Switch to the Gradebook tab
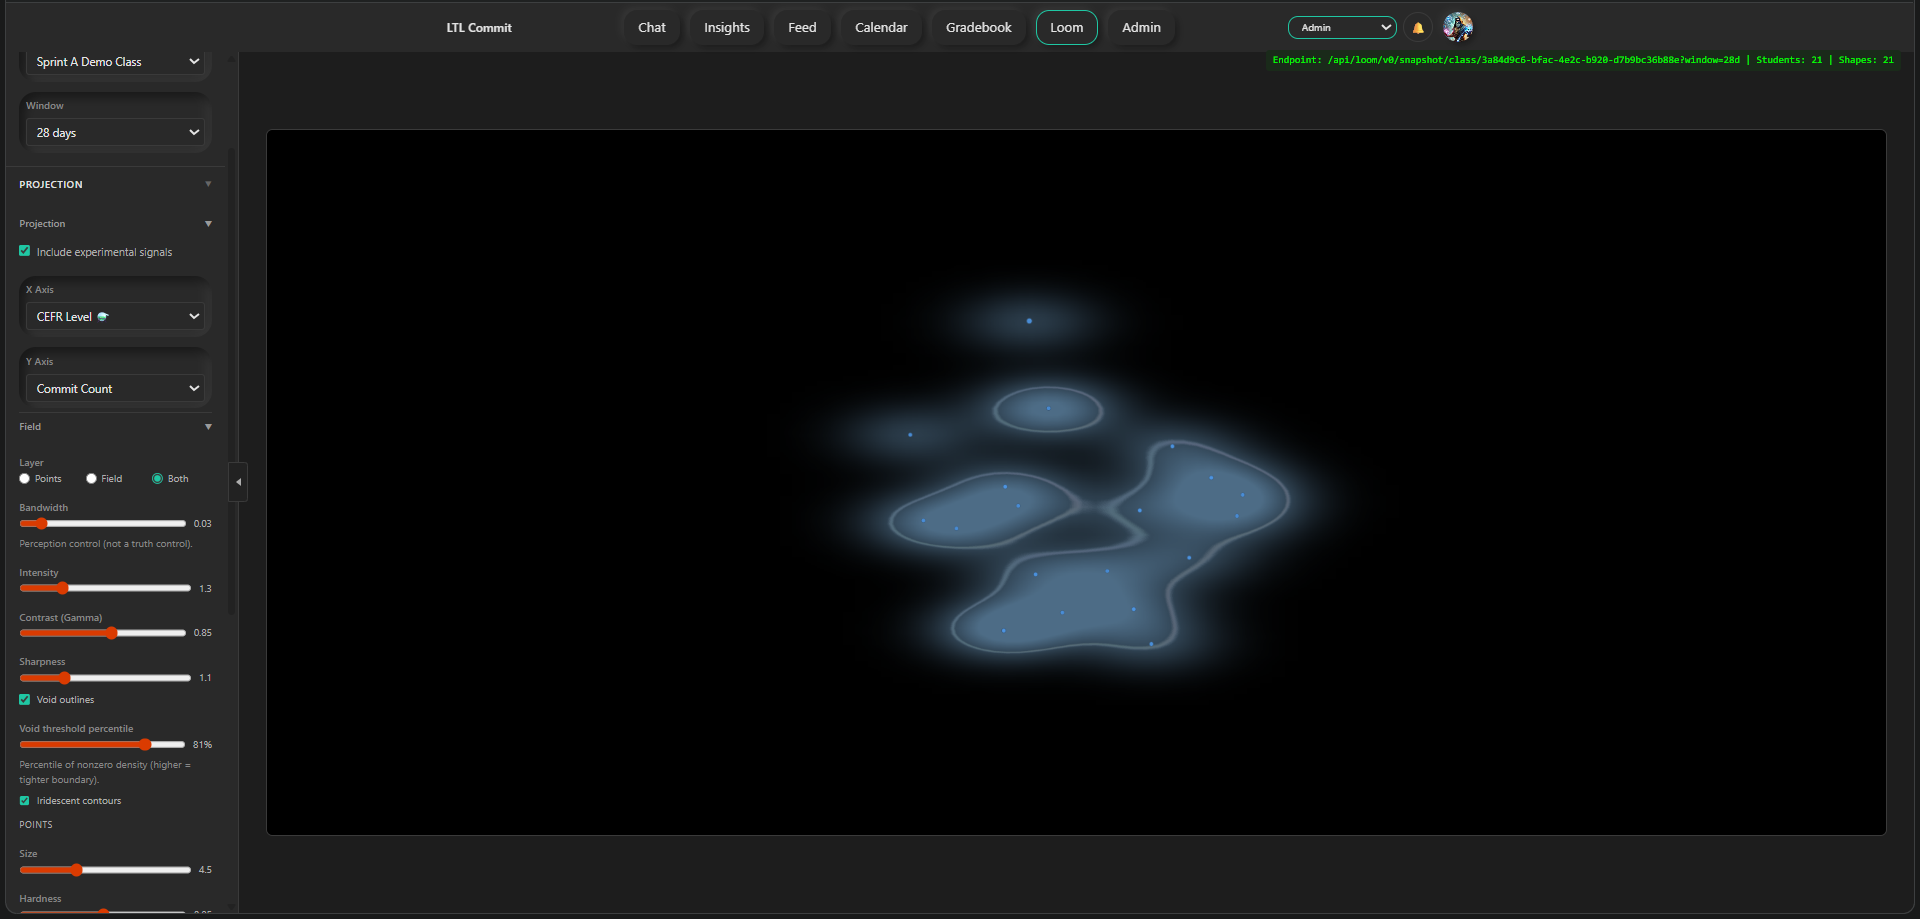Image resolution: width=1920 pixels, height=919 pixels. [979, 27]
